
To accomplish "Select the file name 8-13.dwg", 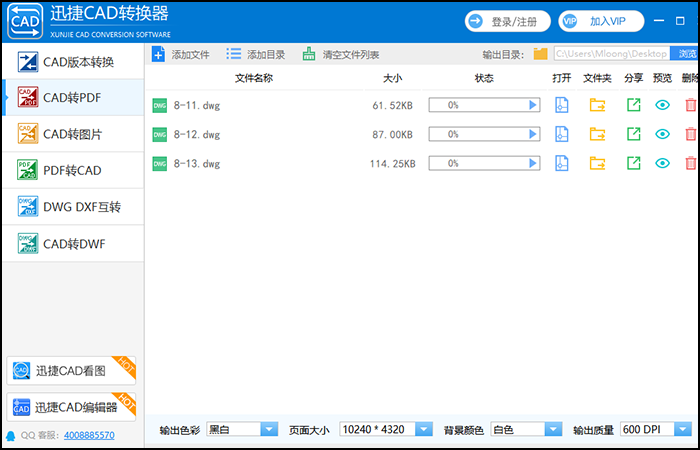I will tap(197, 164).
